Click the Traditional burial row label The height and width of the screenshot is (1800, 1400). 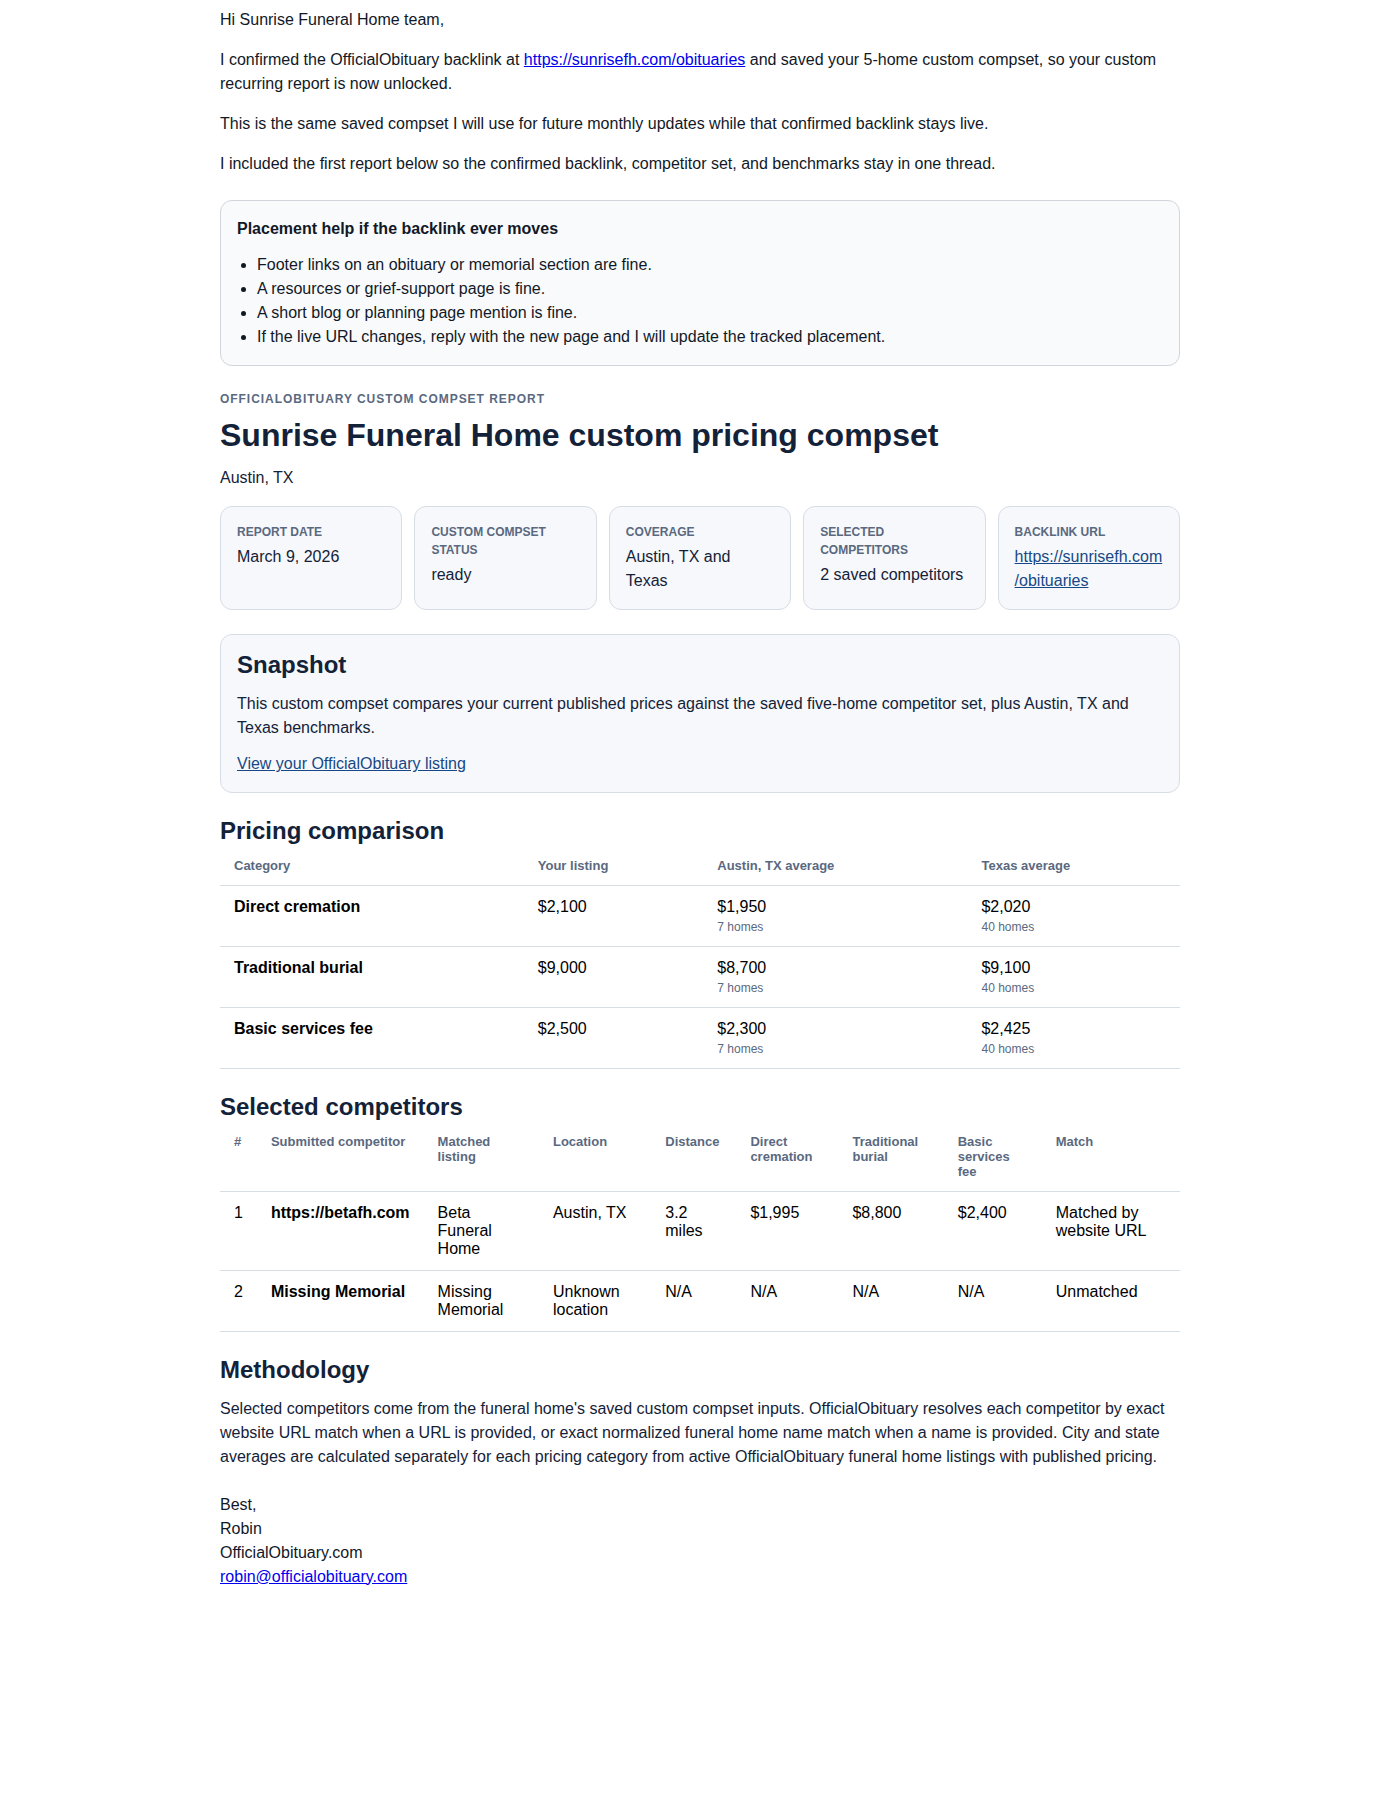tap(298, 968)
